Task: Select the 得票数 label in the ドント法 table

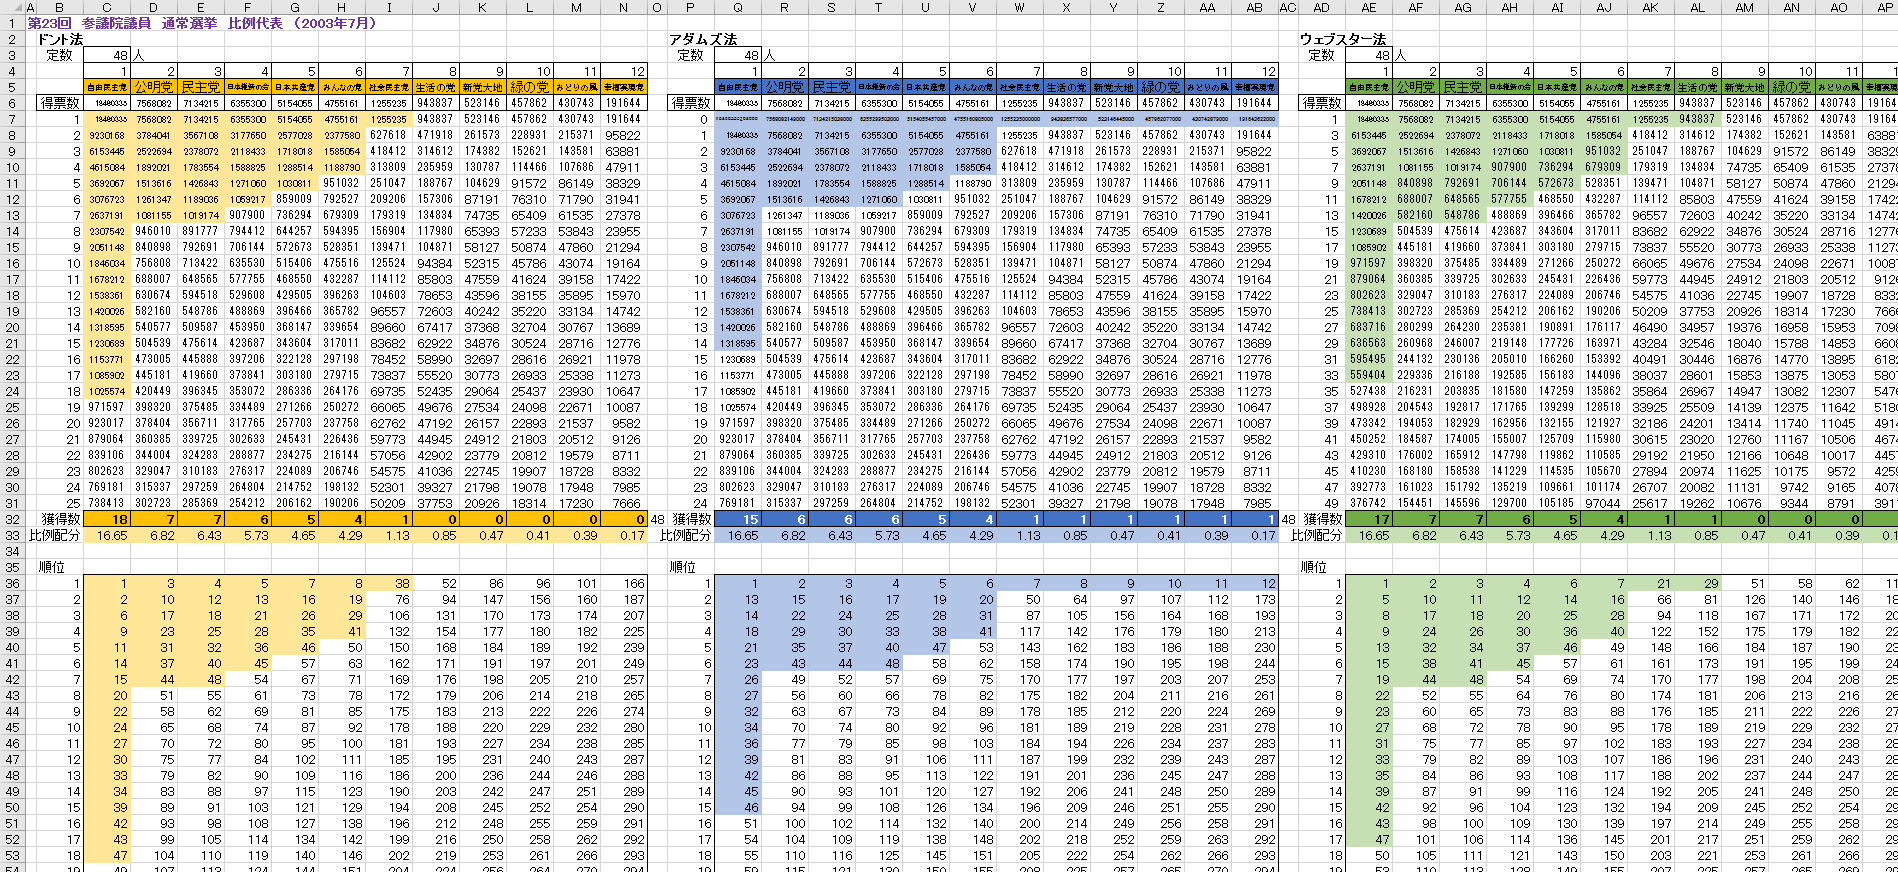Action: coord(60,103)
